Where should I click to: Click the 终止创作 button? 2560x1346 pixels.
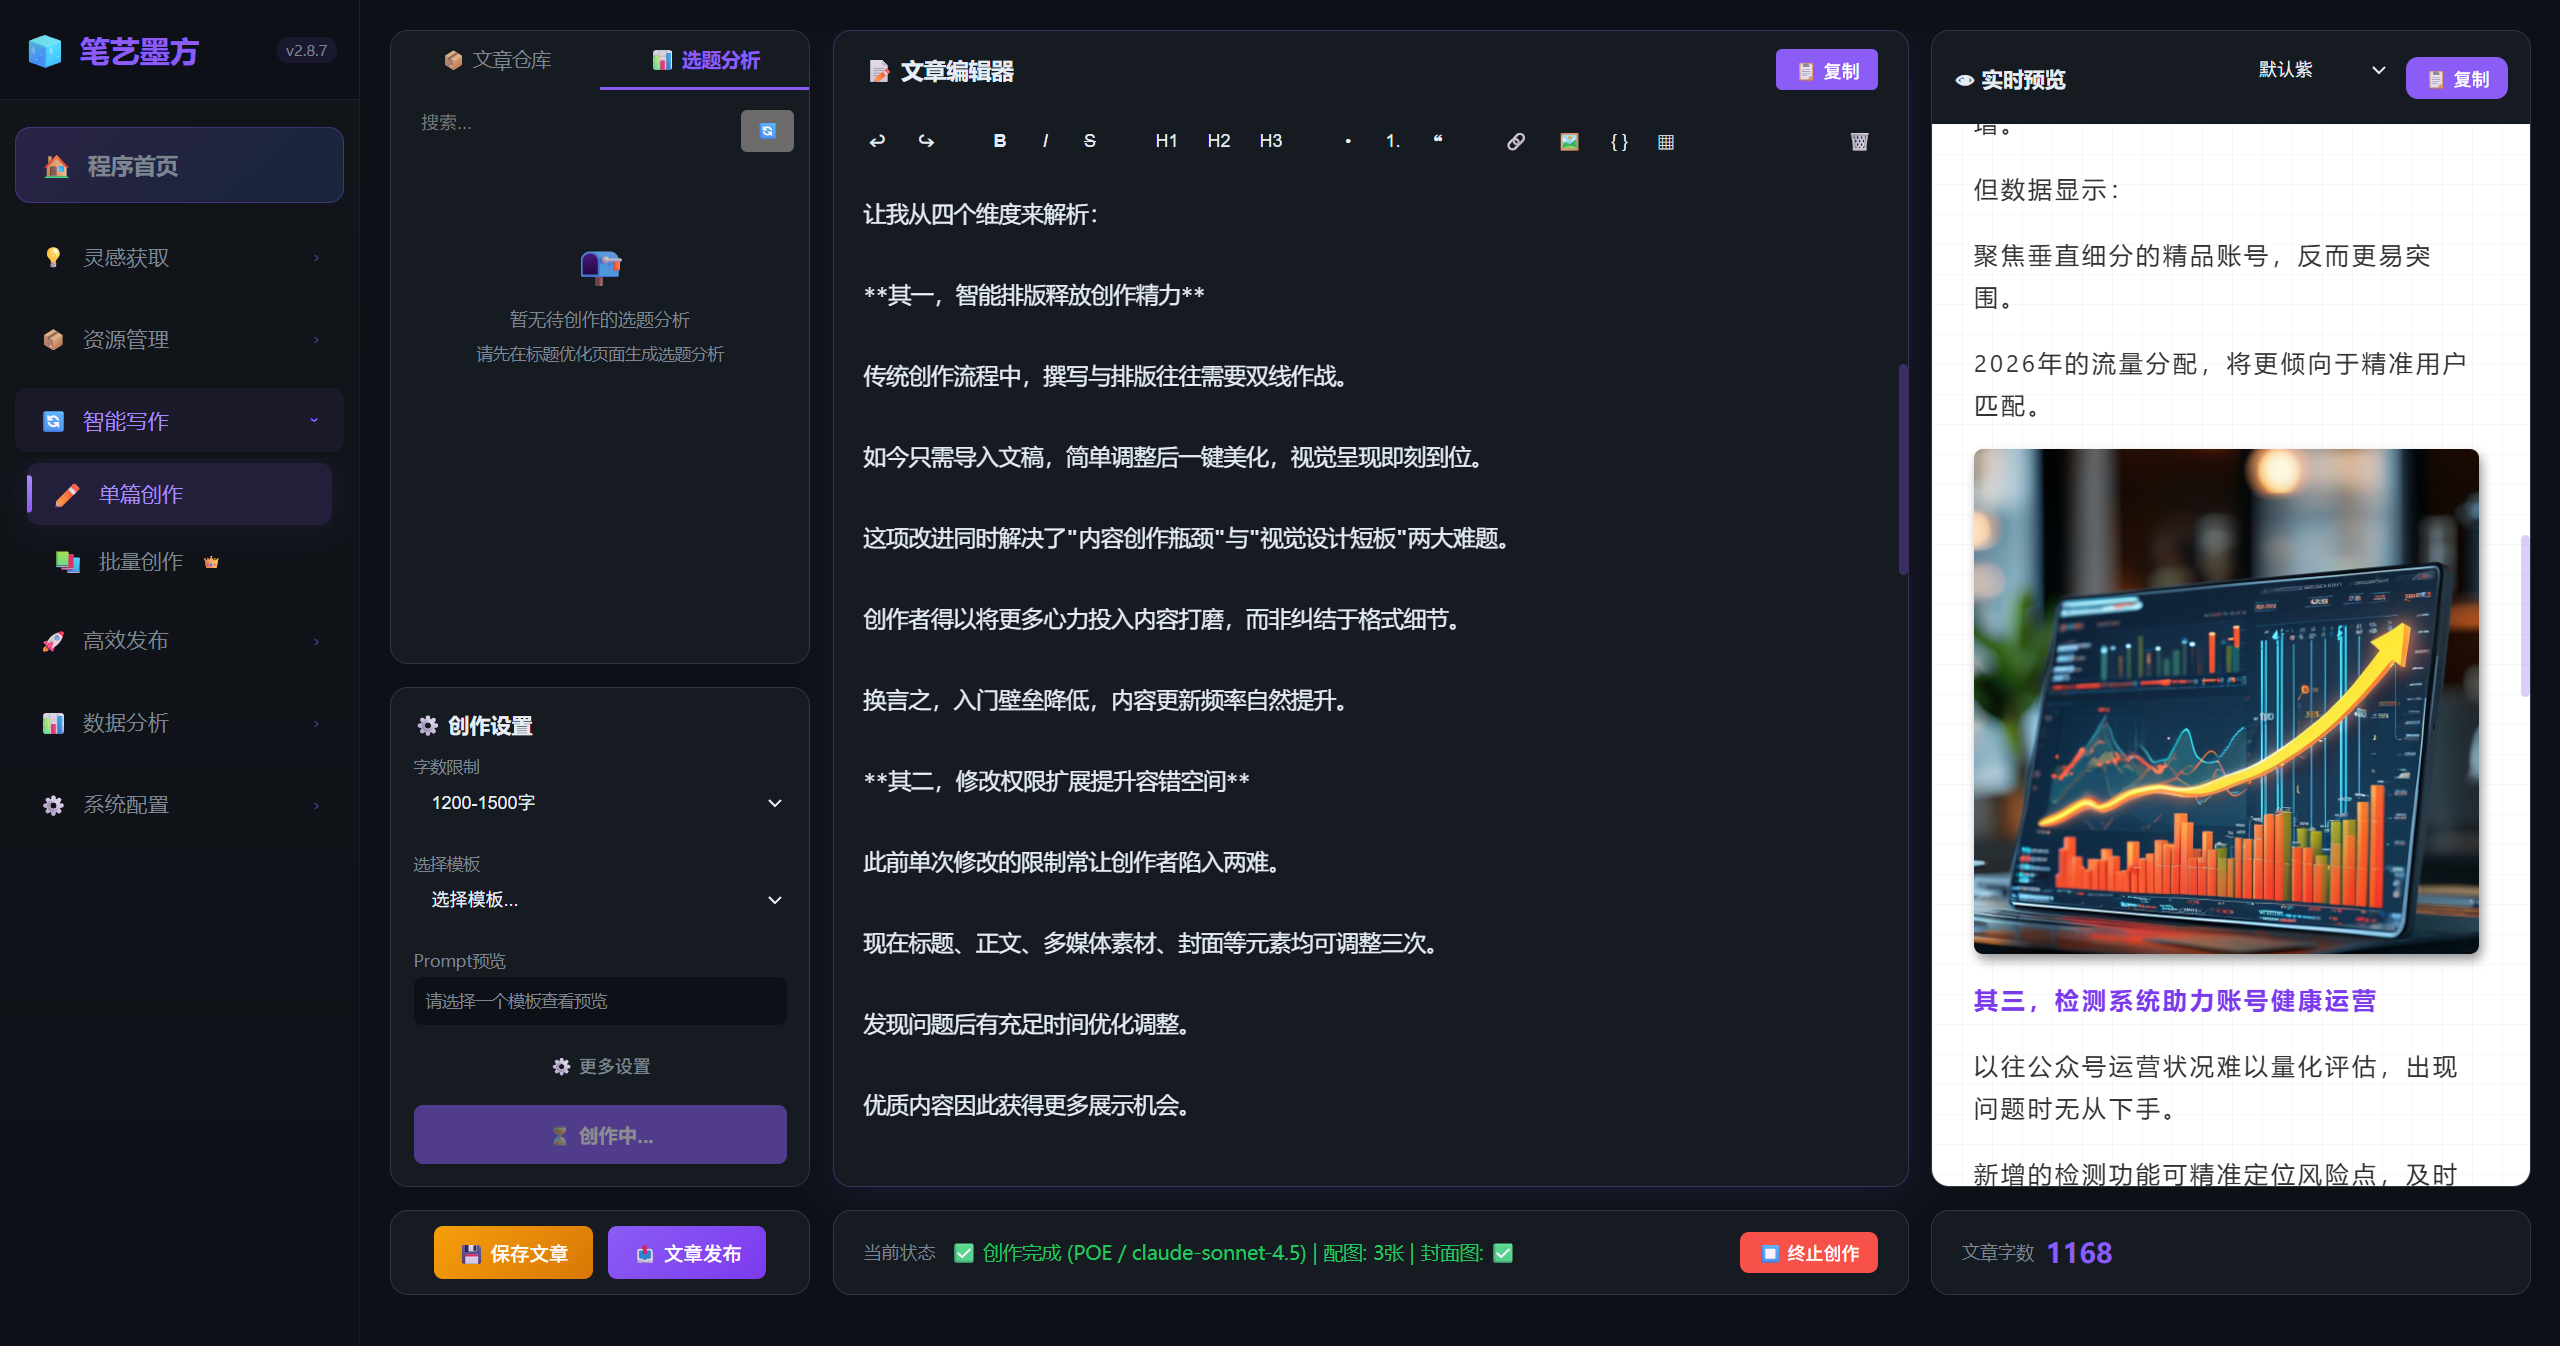point(1808,1252)
